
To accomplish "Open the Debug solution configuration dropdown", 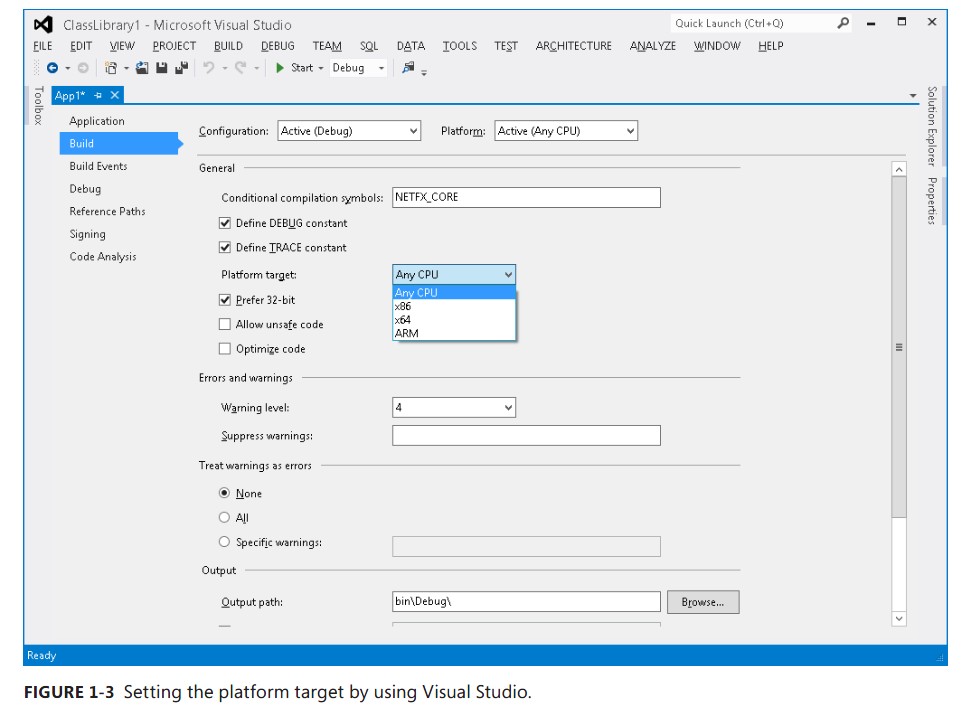I will click(358, 68).
